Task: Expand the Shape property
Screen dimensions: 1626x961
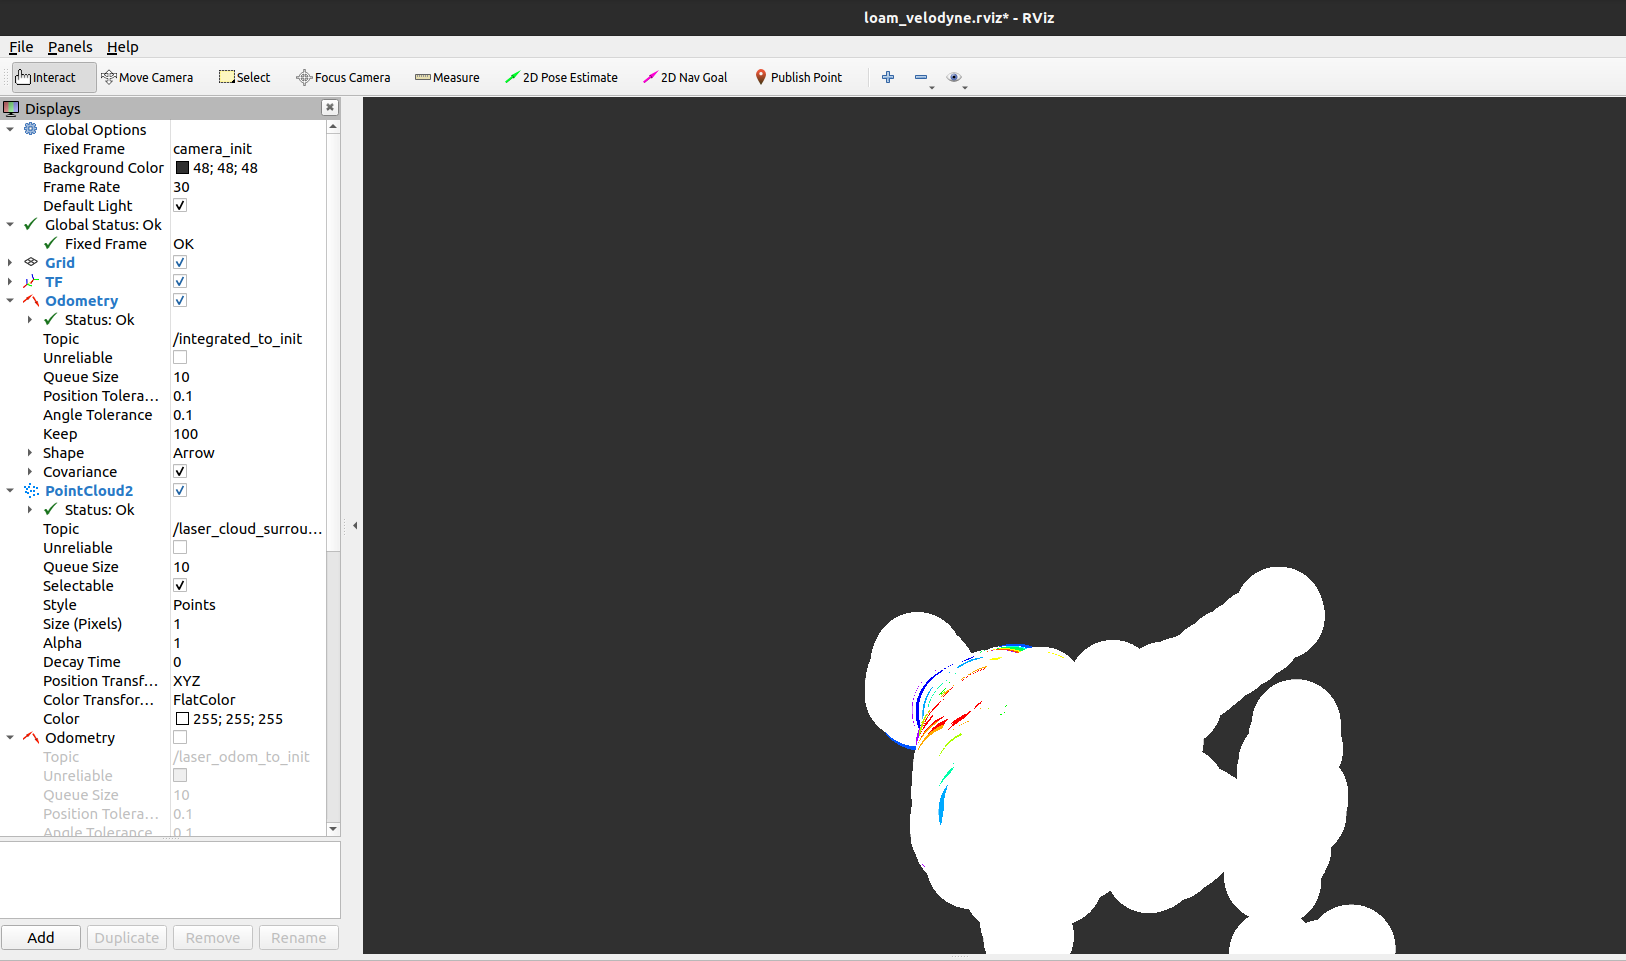Action: click(x=30, y=452)
